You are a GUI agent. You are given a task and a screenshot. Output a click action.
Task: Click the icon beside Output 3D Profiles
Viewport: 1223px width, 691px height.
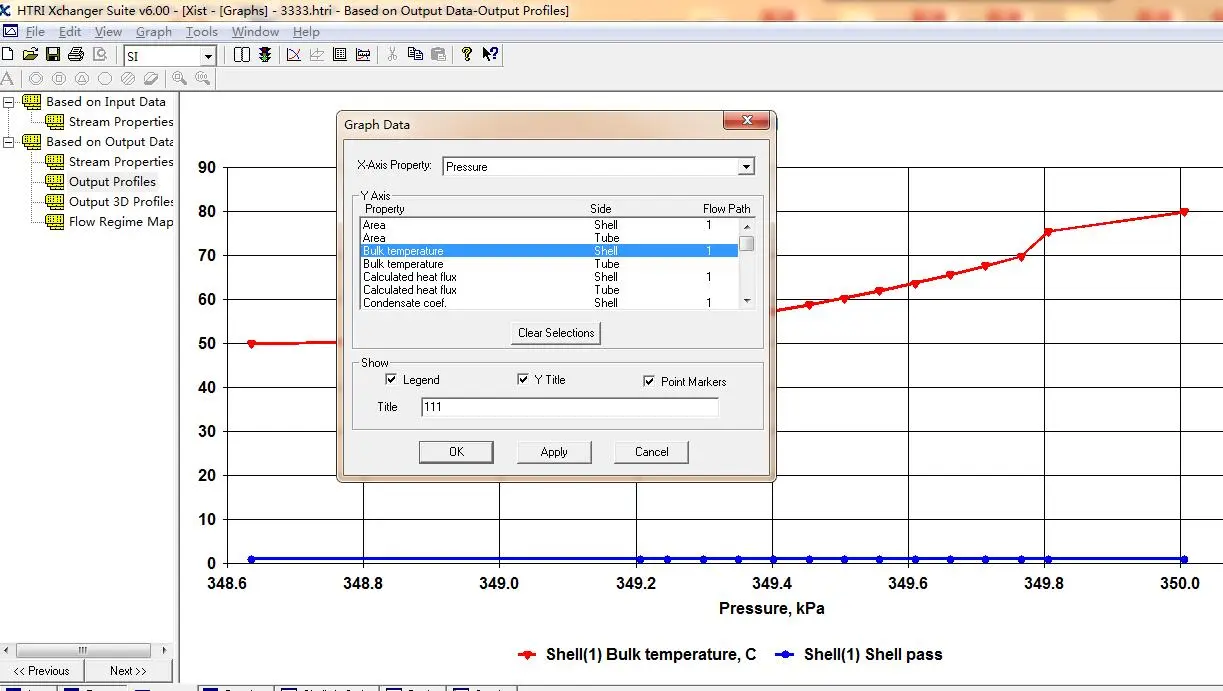(54, 202)
